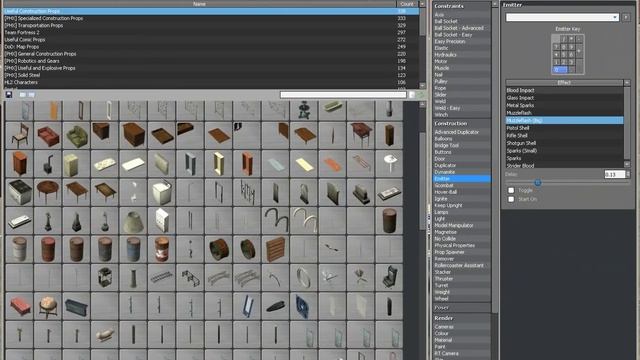This screenshot has width=640, height=360.
Task: Spawn the explosive red-white barrel prop
Action: pyautogui.click(x=162, y=249)
